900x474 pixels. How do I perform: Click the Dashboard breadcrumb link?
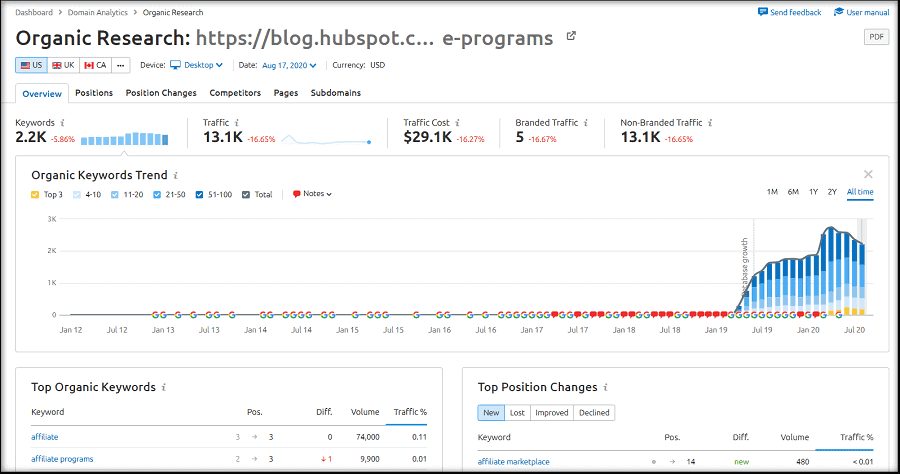[34, 13]
